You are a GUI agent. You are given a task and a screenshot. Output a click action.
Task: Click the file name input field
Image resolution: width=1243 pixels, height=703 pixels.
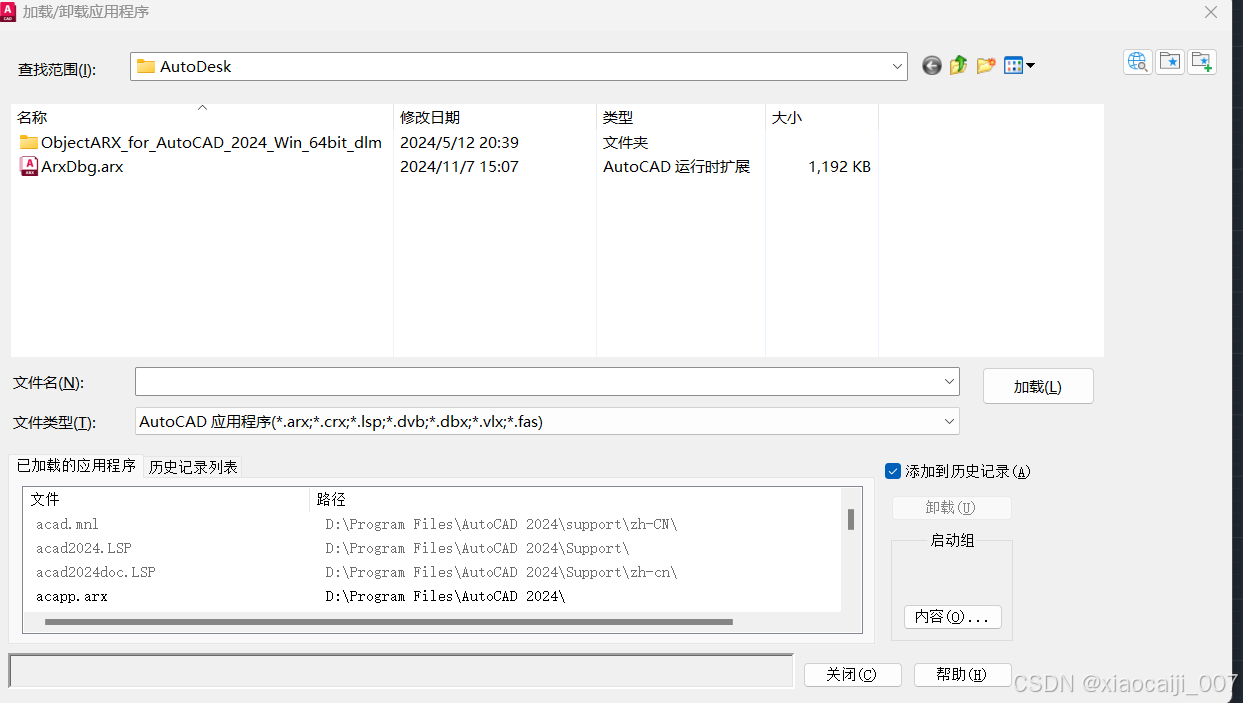coord(537,382)
